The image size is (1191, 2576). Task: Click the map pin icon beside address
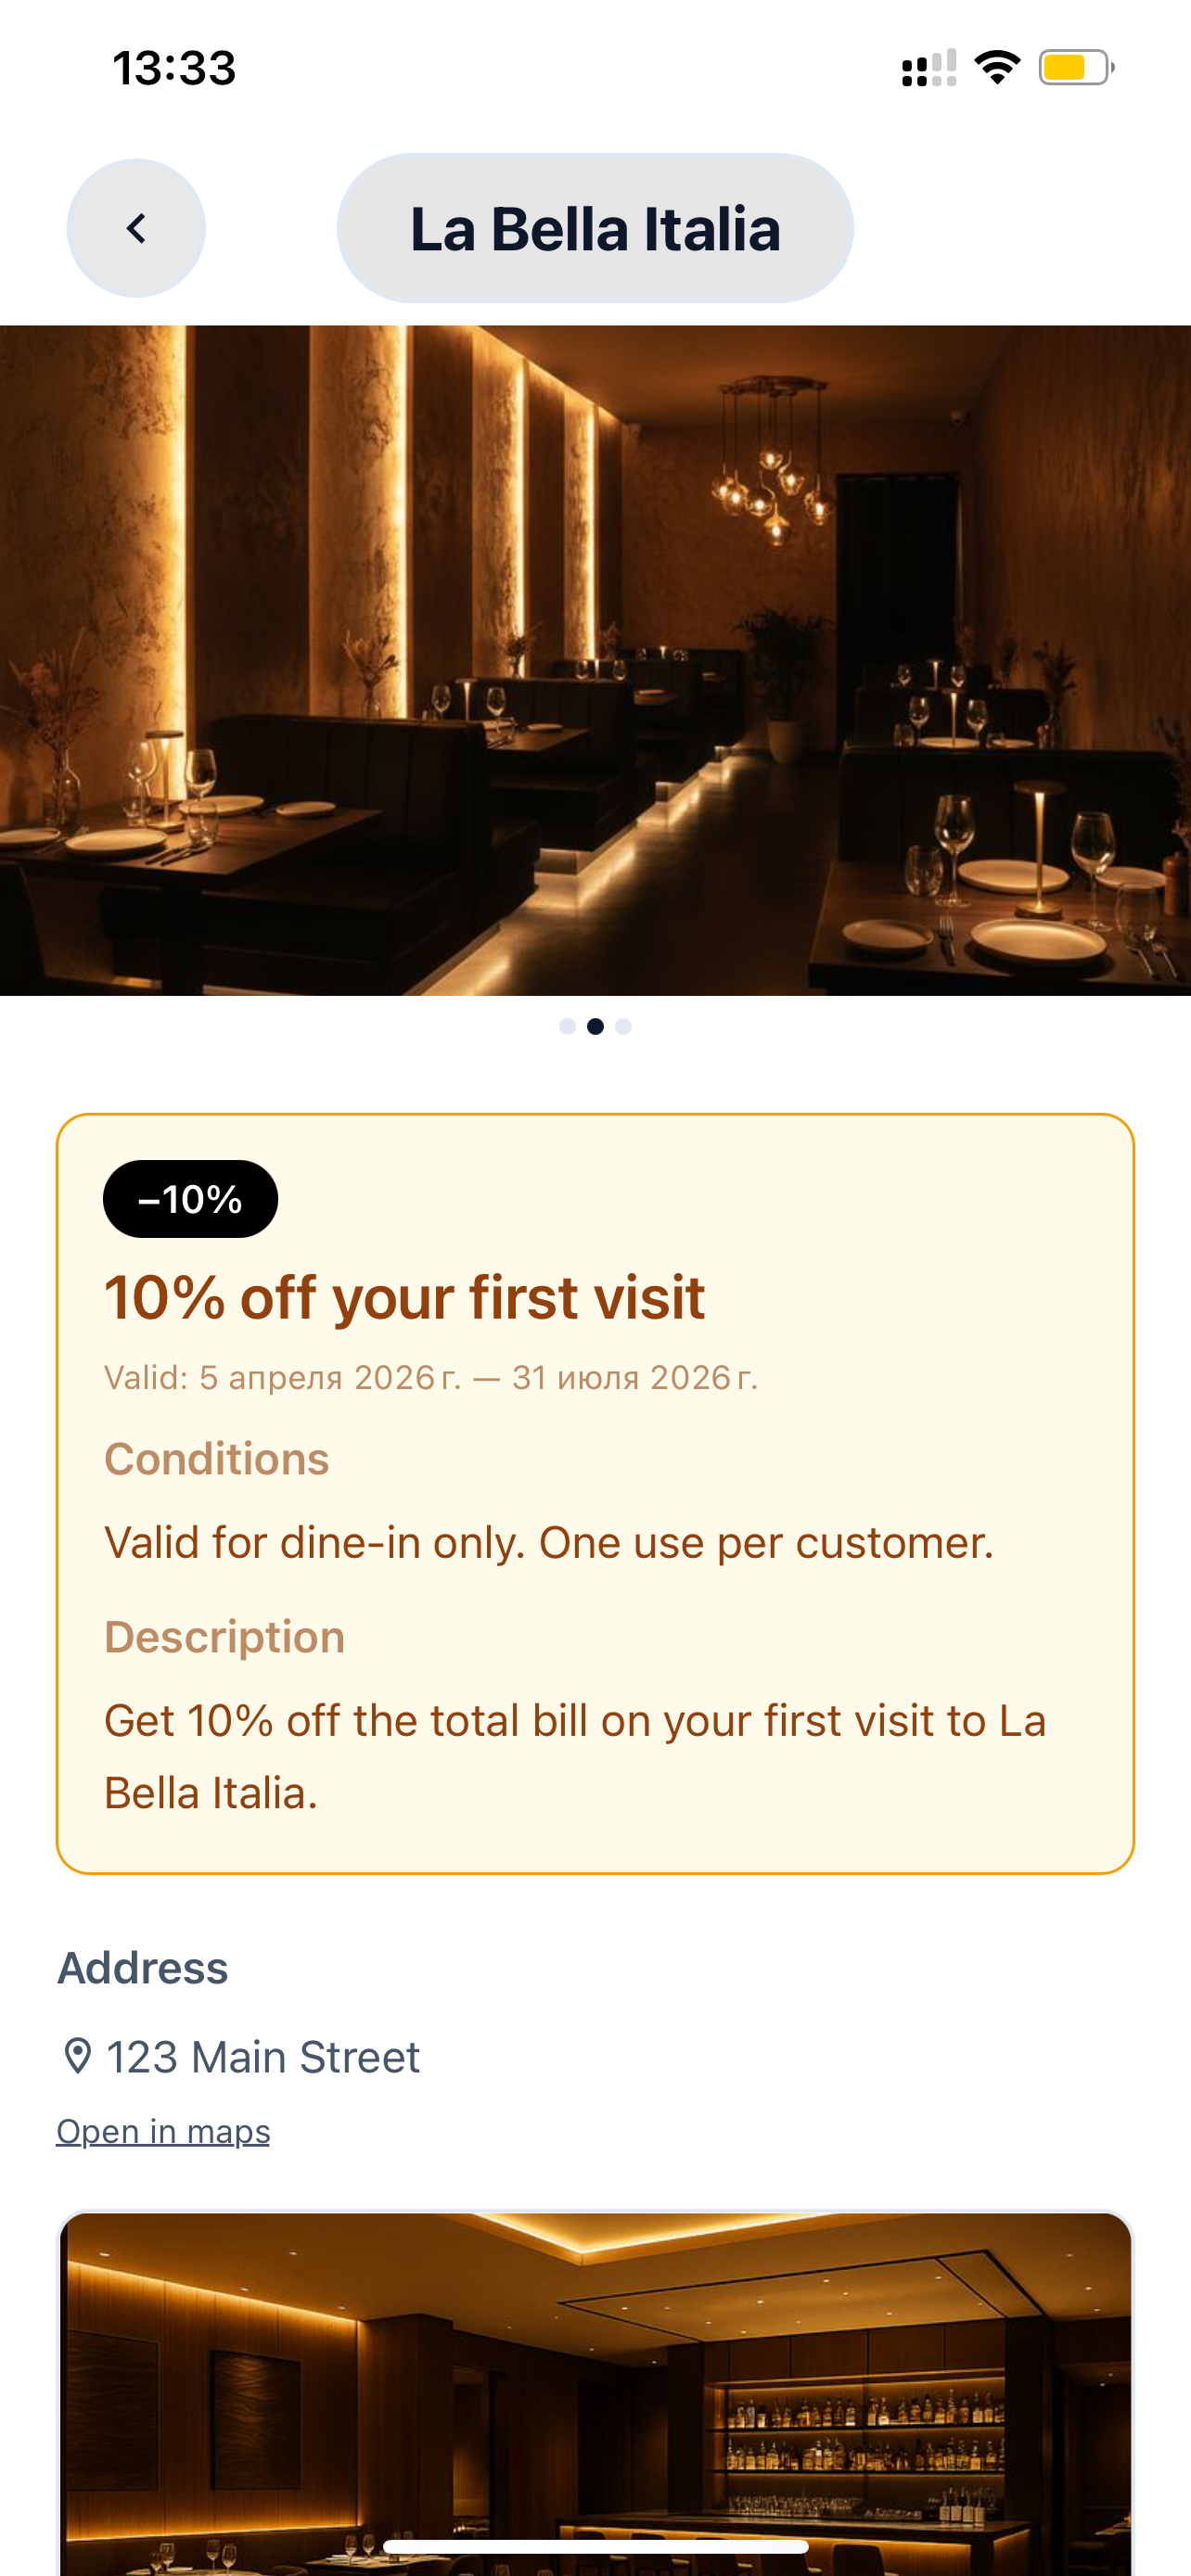[77, 2057]
